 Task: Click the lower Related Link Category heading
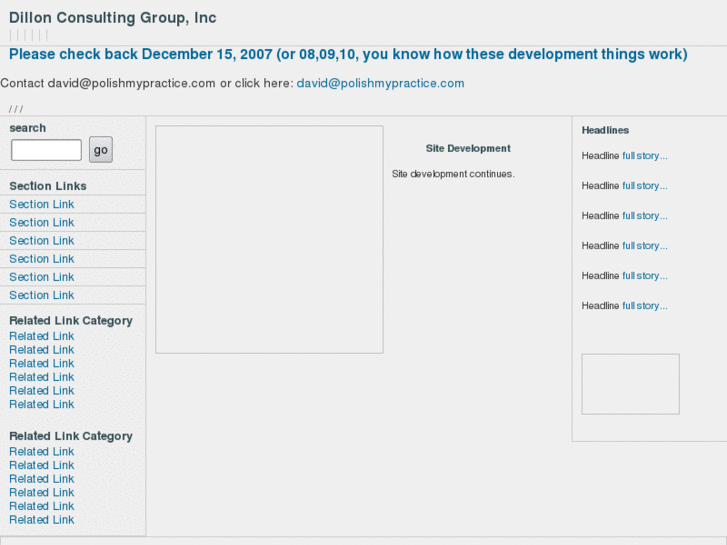click(x=71, y=436)
